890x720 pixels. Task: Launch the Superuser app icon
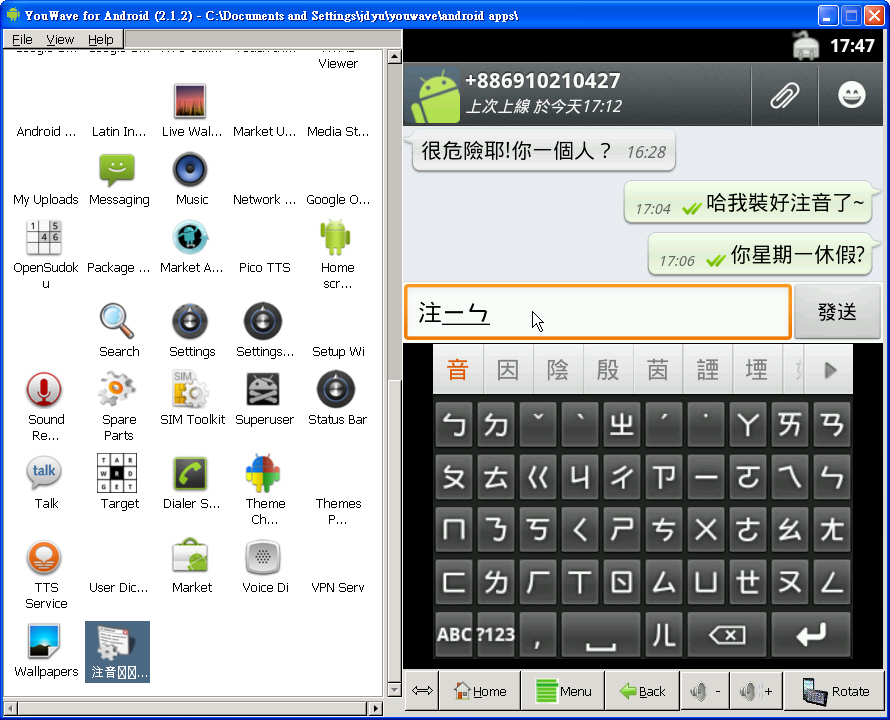[x=262, y=390]
